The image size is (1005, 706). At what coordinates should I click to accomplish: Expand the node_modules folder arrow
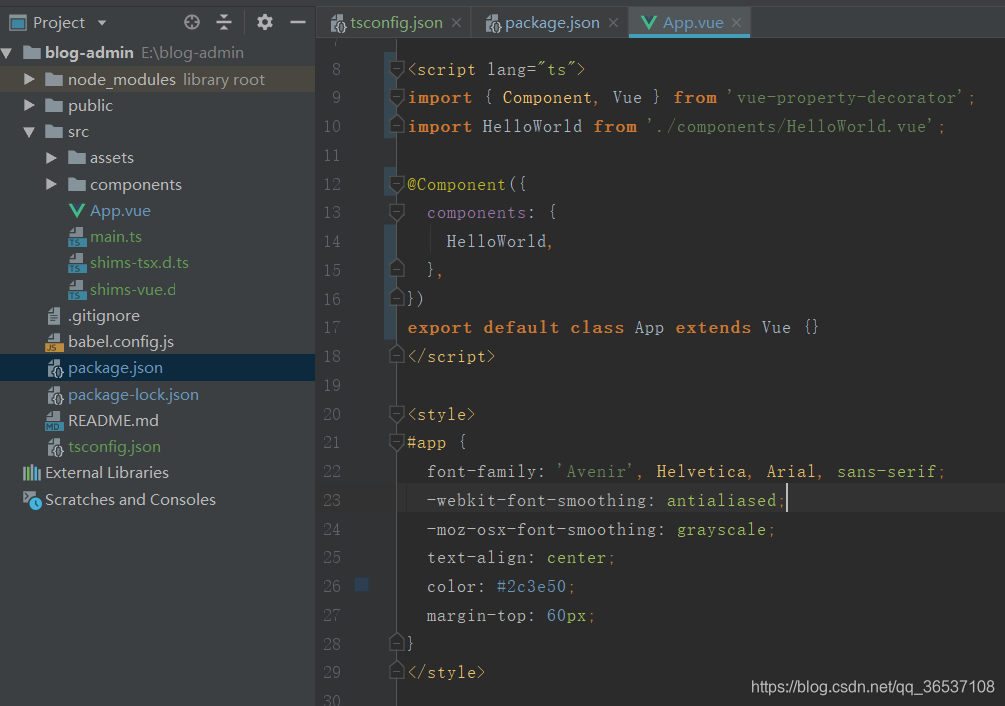pyautogui.click(x=29, y=79)
